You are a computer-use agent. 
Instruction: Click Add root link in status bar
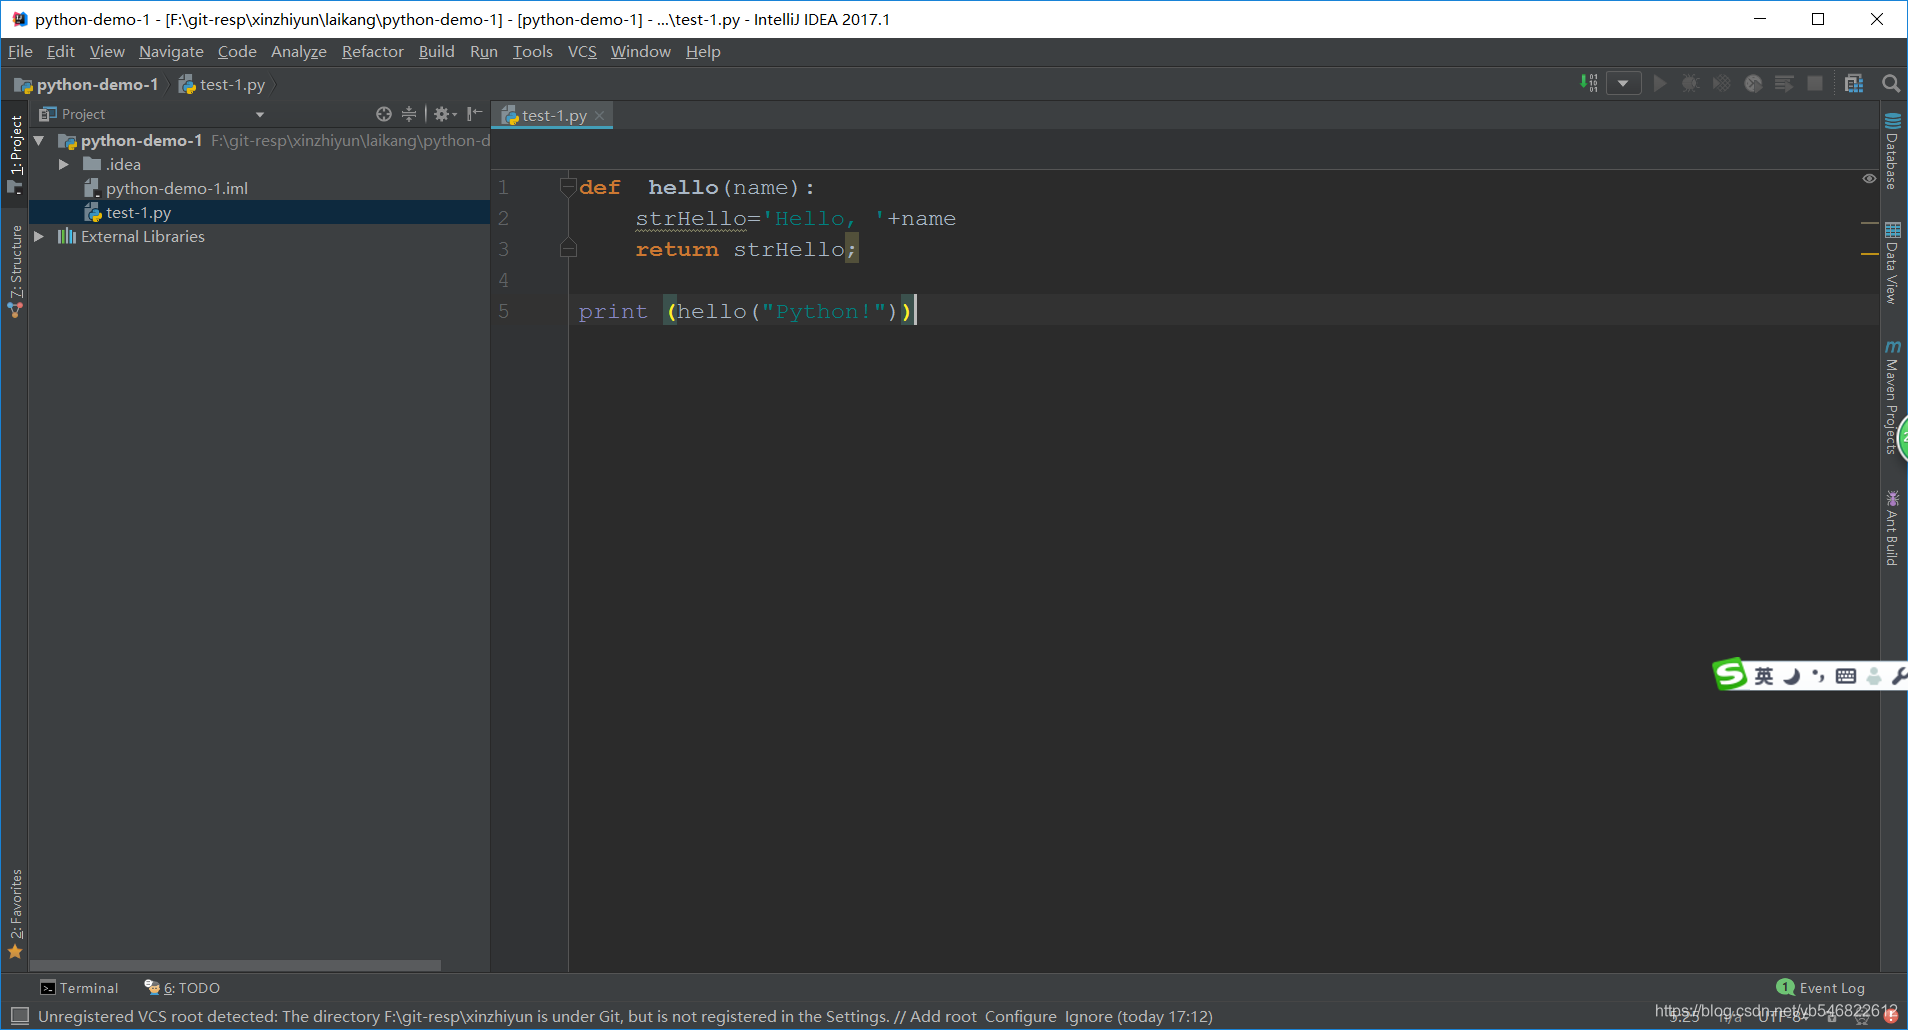pos(943,1016)
